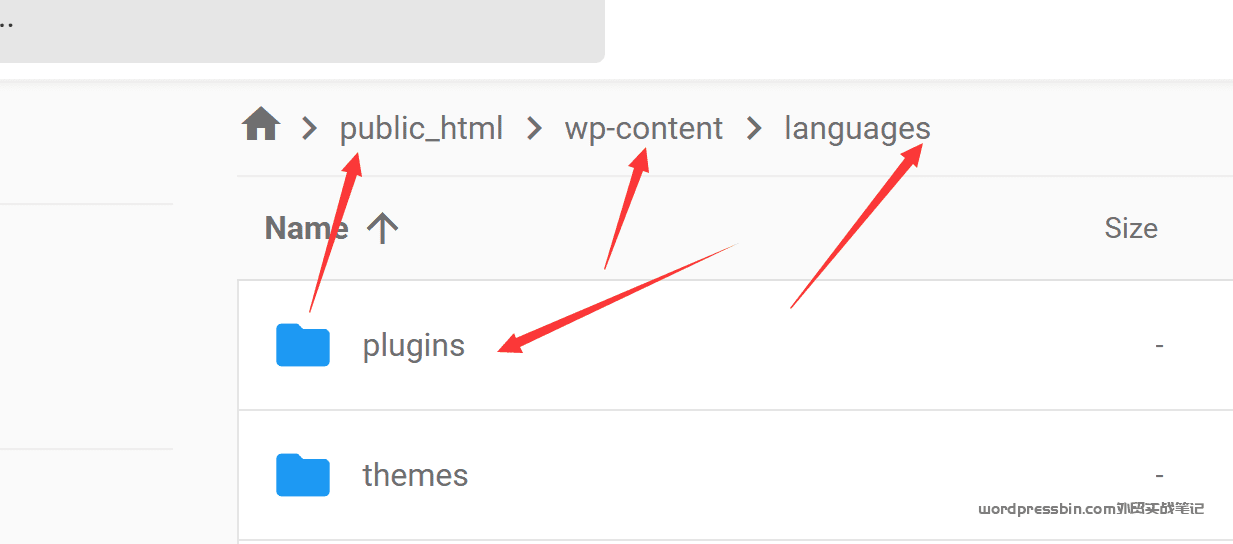Sort files by the Size column
Viewport: 1233px width, 544px height.
pos(1130,228)
